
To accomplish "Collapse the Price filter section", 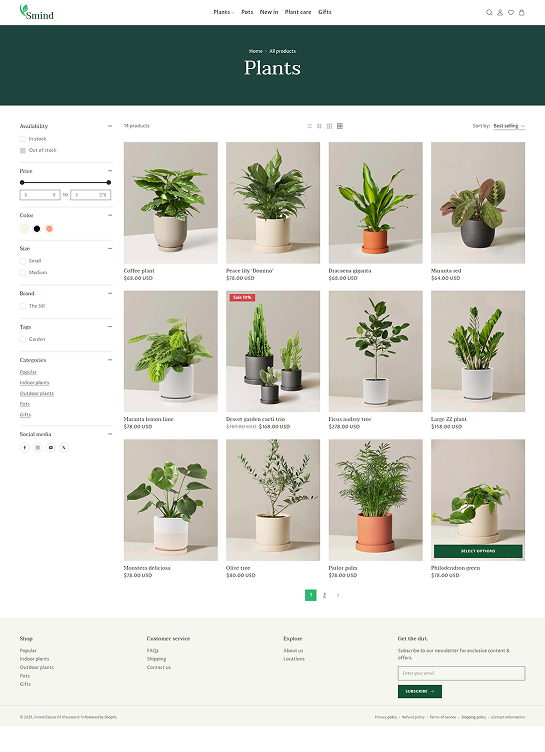I will [110, 171].
